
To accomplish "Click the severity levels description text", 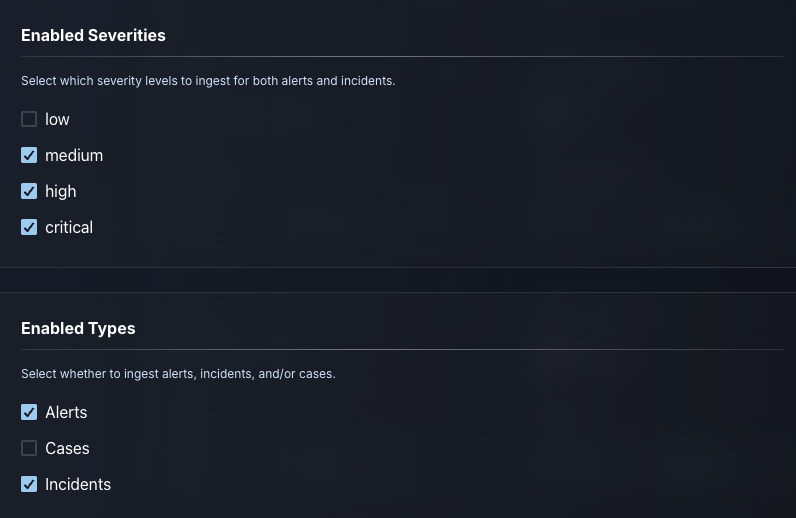I will [x=208, y=81].
